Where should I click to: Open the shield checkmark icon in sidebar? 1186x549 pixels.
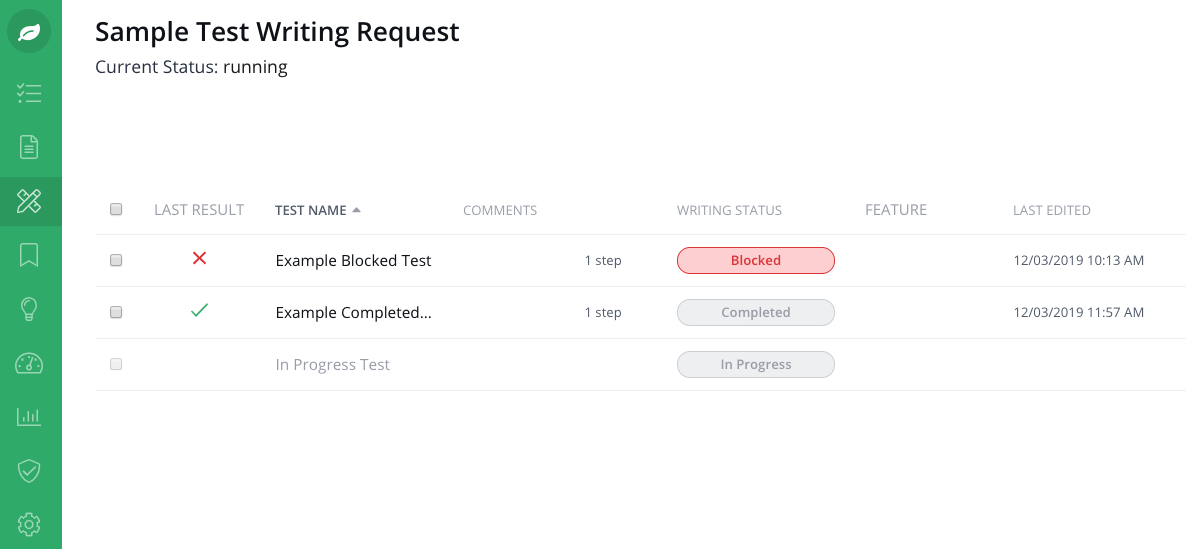click(x=29, y=471)
